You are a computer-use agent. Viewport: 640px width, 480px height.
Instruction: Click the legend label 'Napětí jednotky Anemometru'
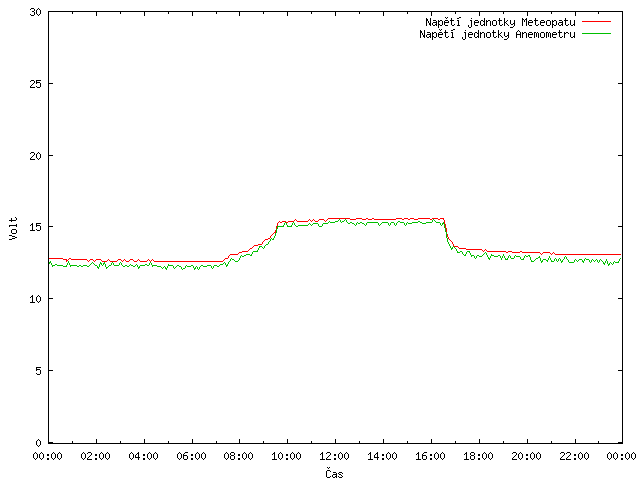(x=497, y=34)
